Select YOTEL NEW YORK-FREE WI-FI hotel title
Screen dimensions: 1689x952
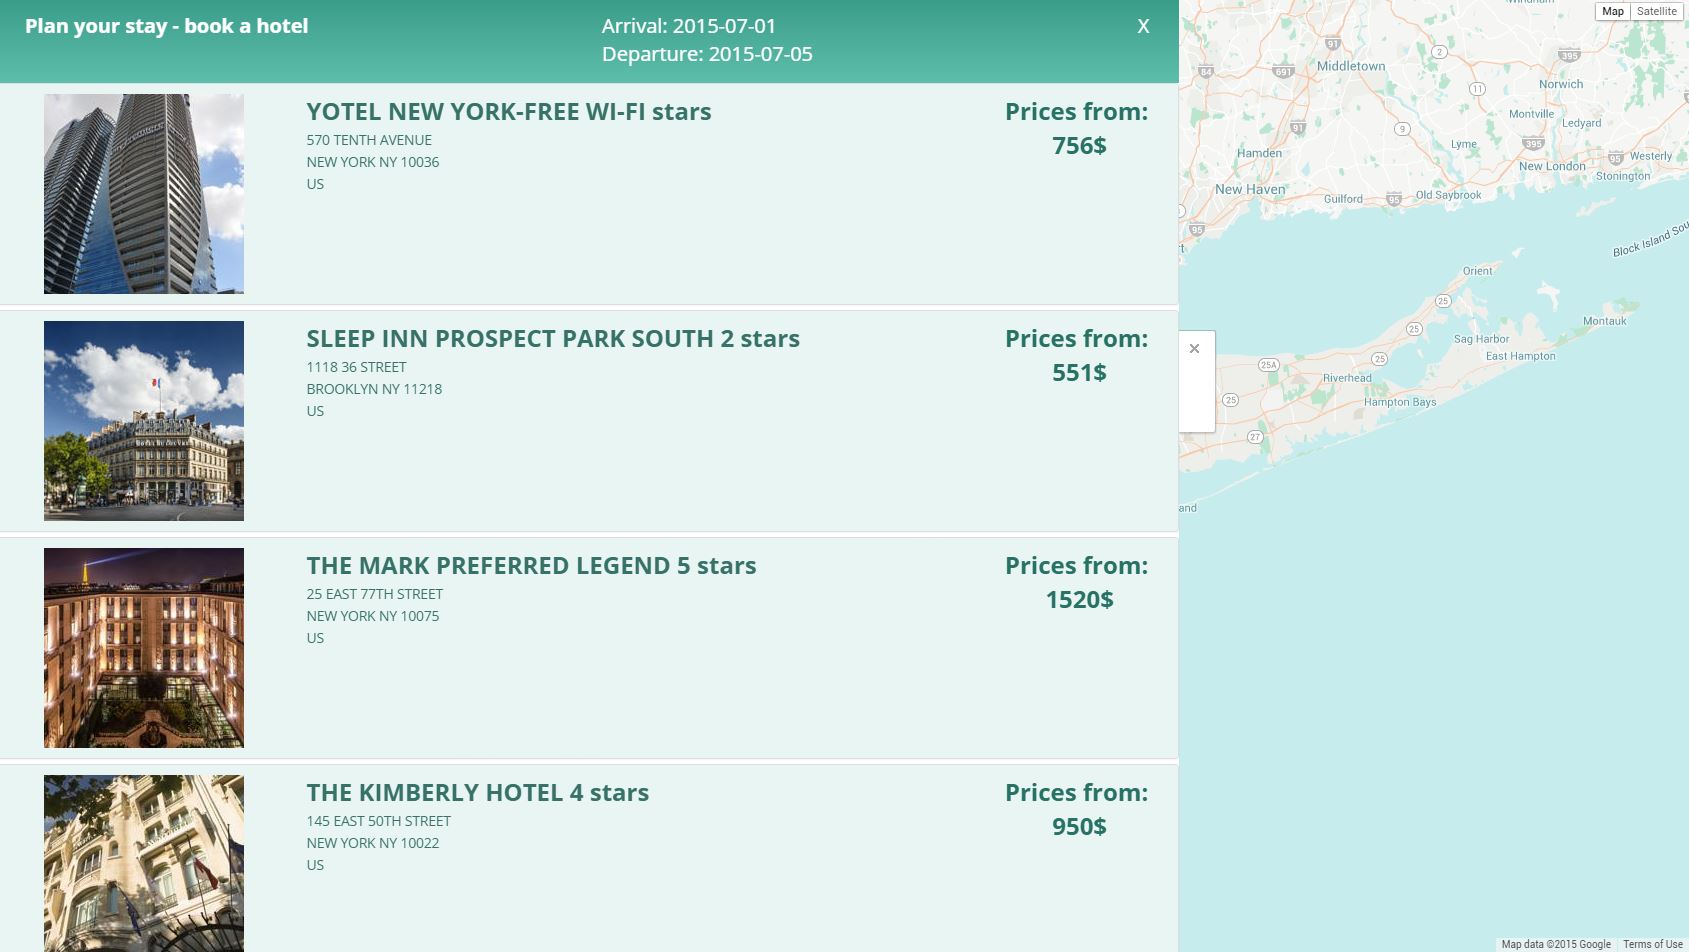point(509,111)
